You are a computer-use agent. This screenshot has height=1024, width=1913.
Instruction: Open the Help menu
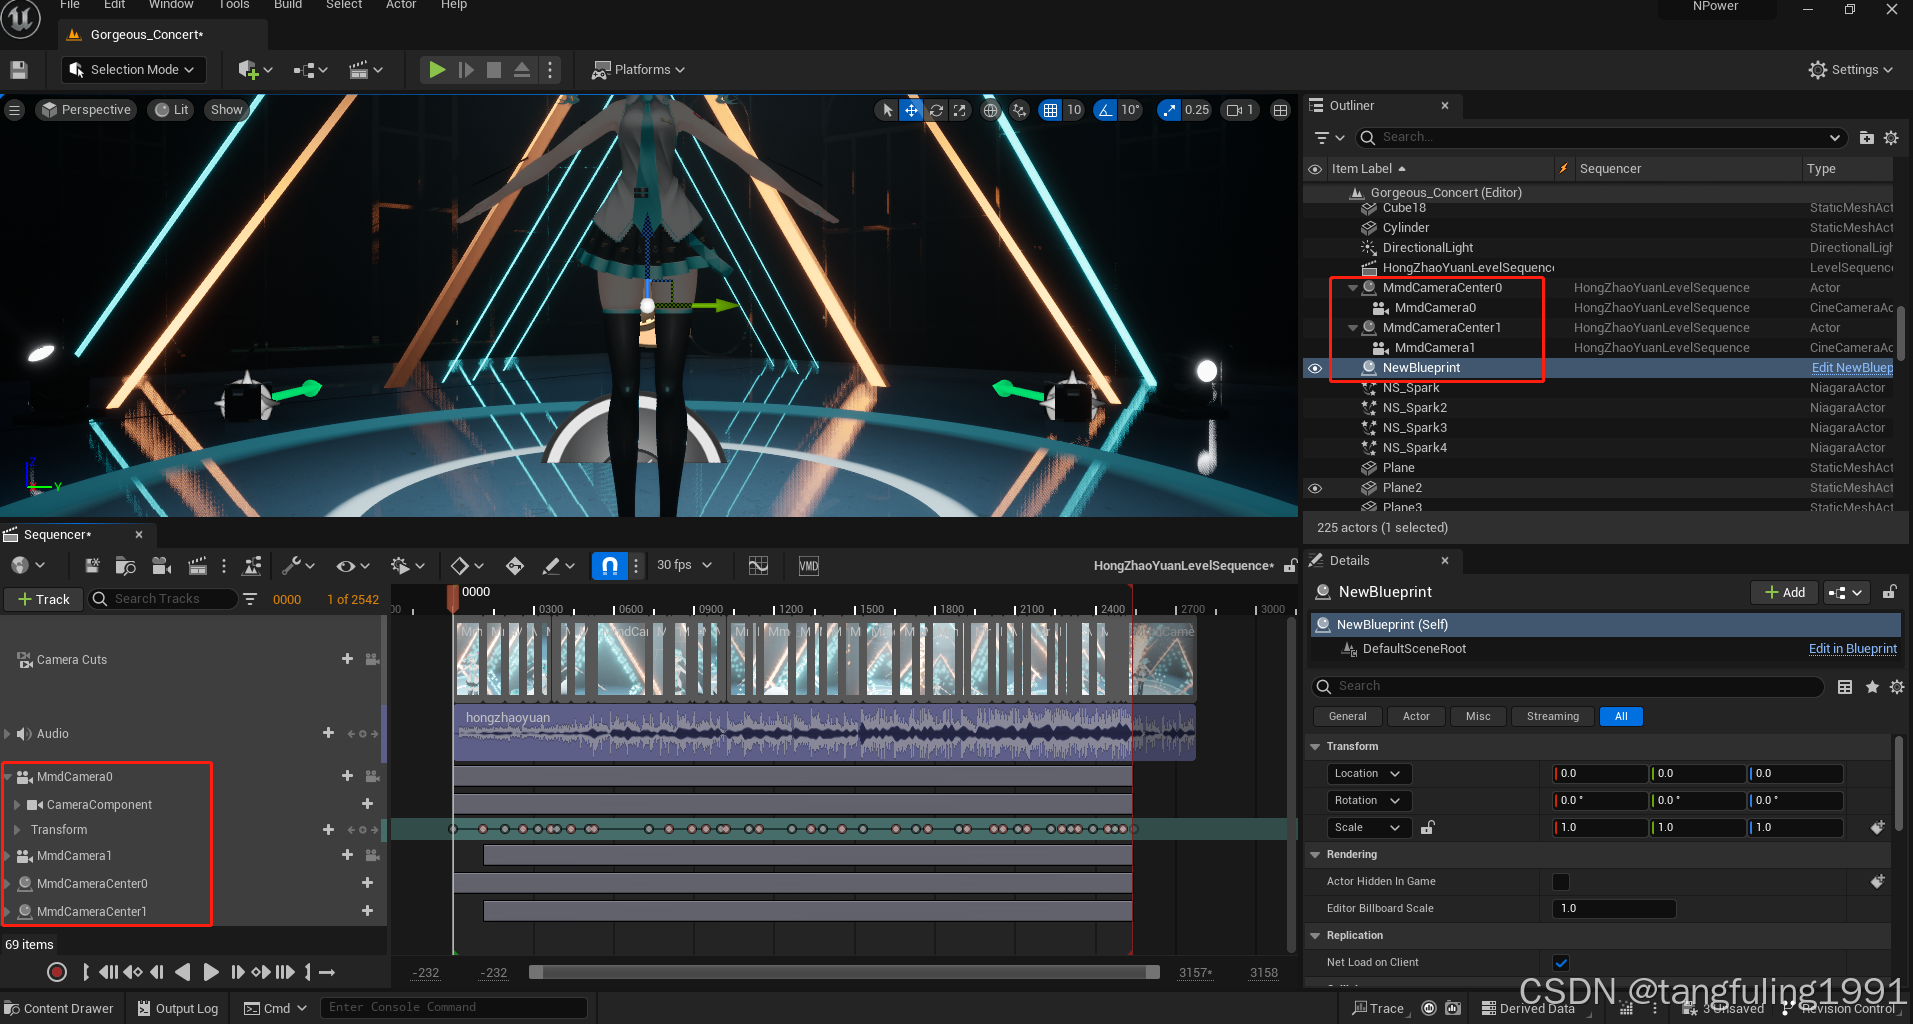[454, 5]
